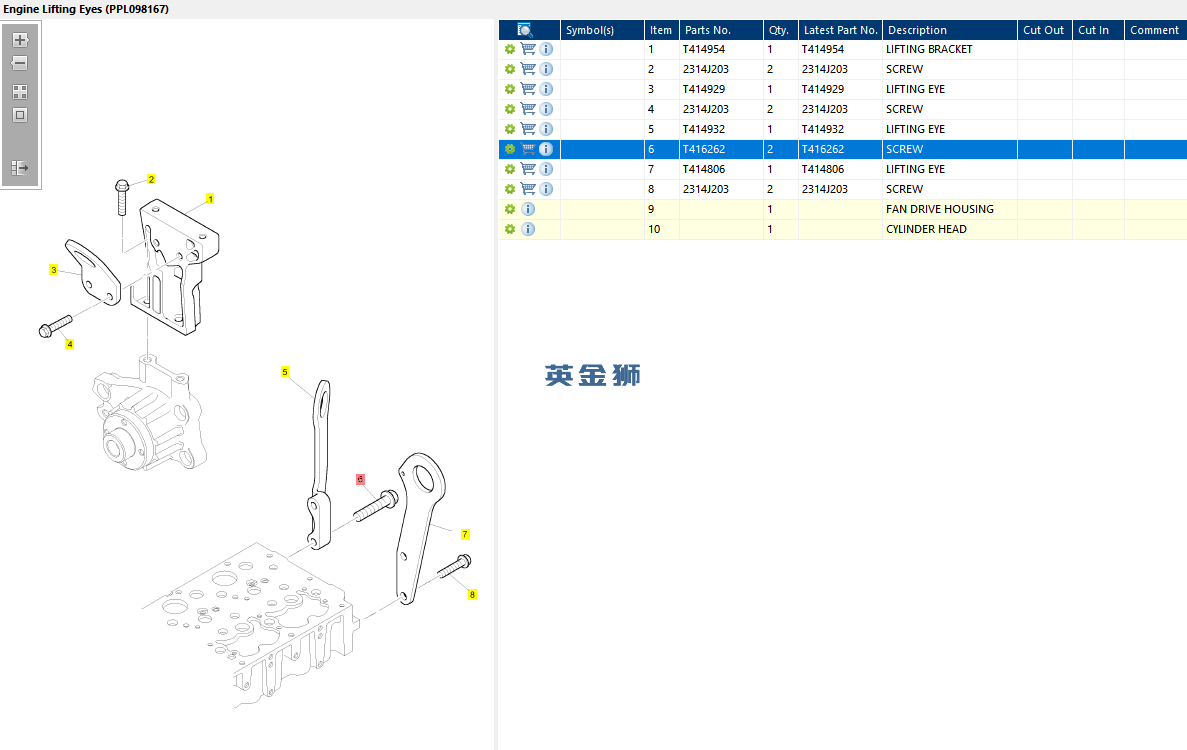Viewport: 1187px width, 750px height.
Task: Click part number T414932 in Parts No. column
Action: click(x=704, y=129)
